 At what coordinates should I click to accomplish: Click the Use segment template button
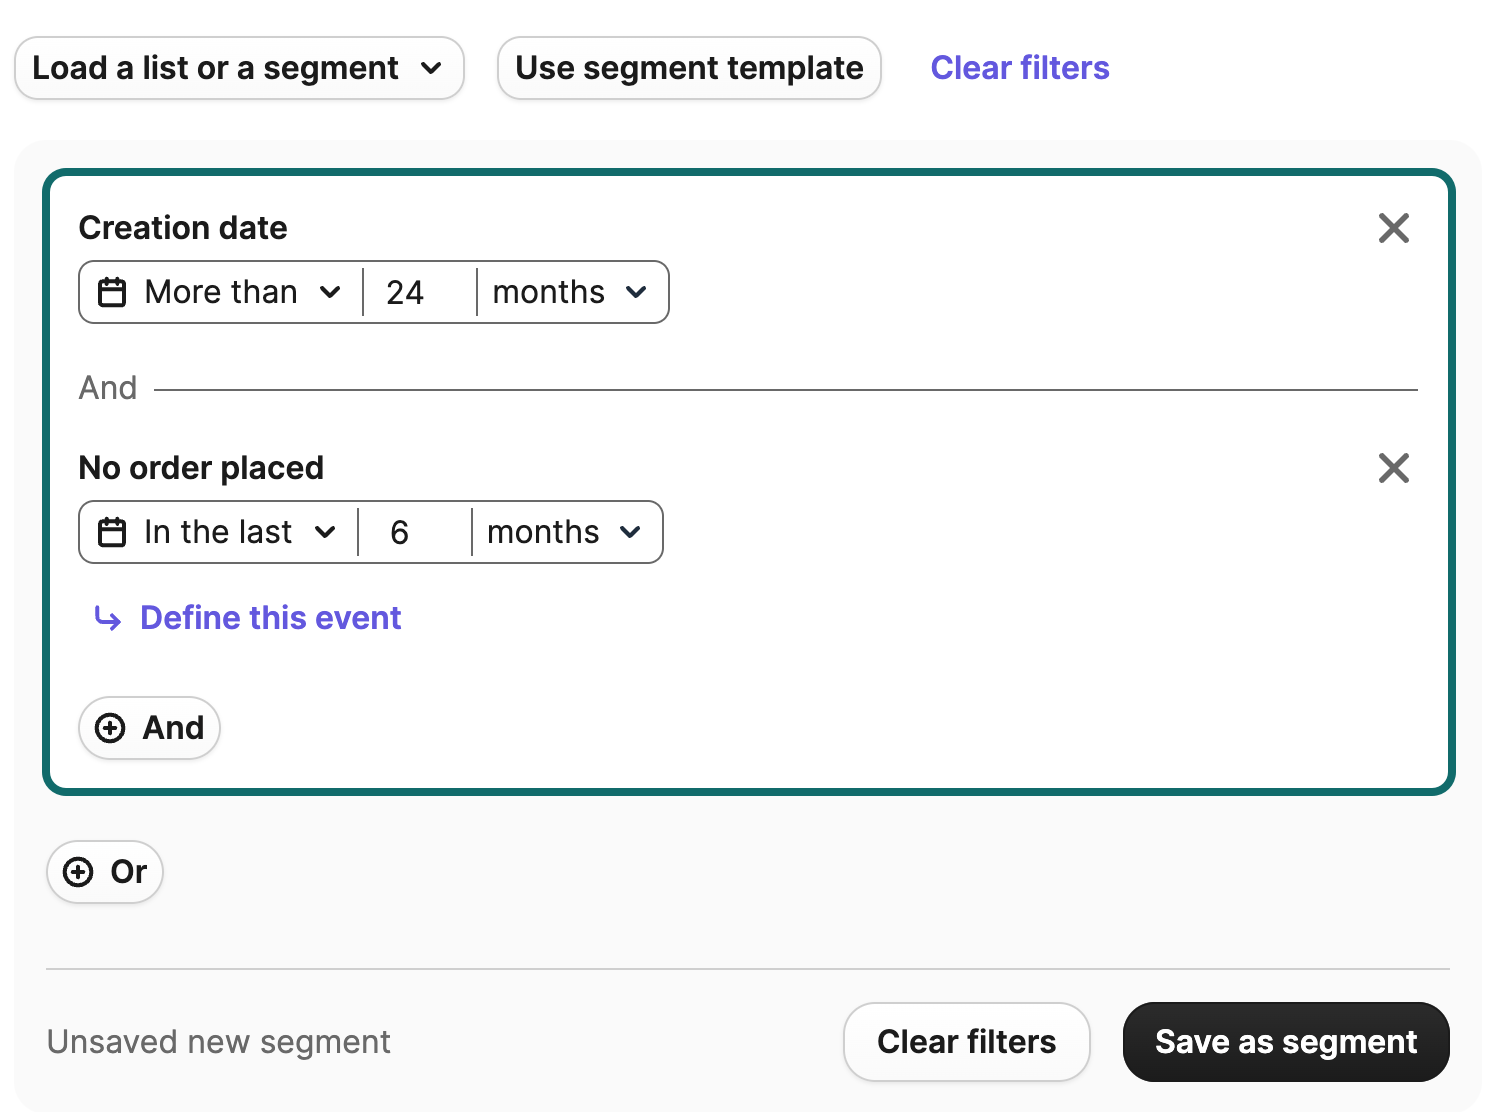[689, 68]
